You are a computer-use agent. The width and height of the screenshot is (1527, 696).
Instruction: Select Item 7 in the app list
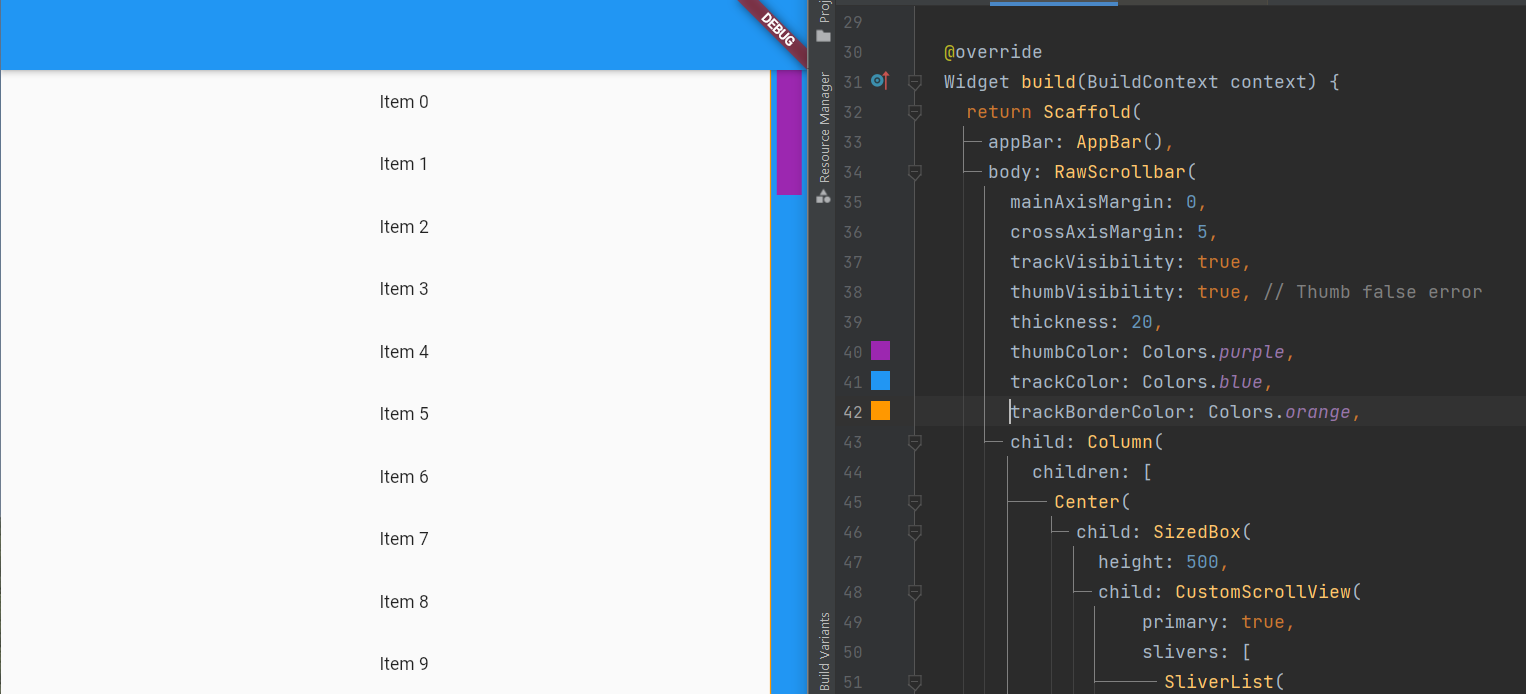pyautogui.click(x=404, y=539)
